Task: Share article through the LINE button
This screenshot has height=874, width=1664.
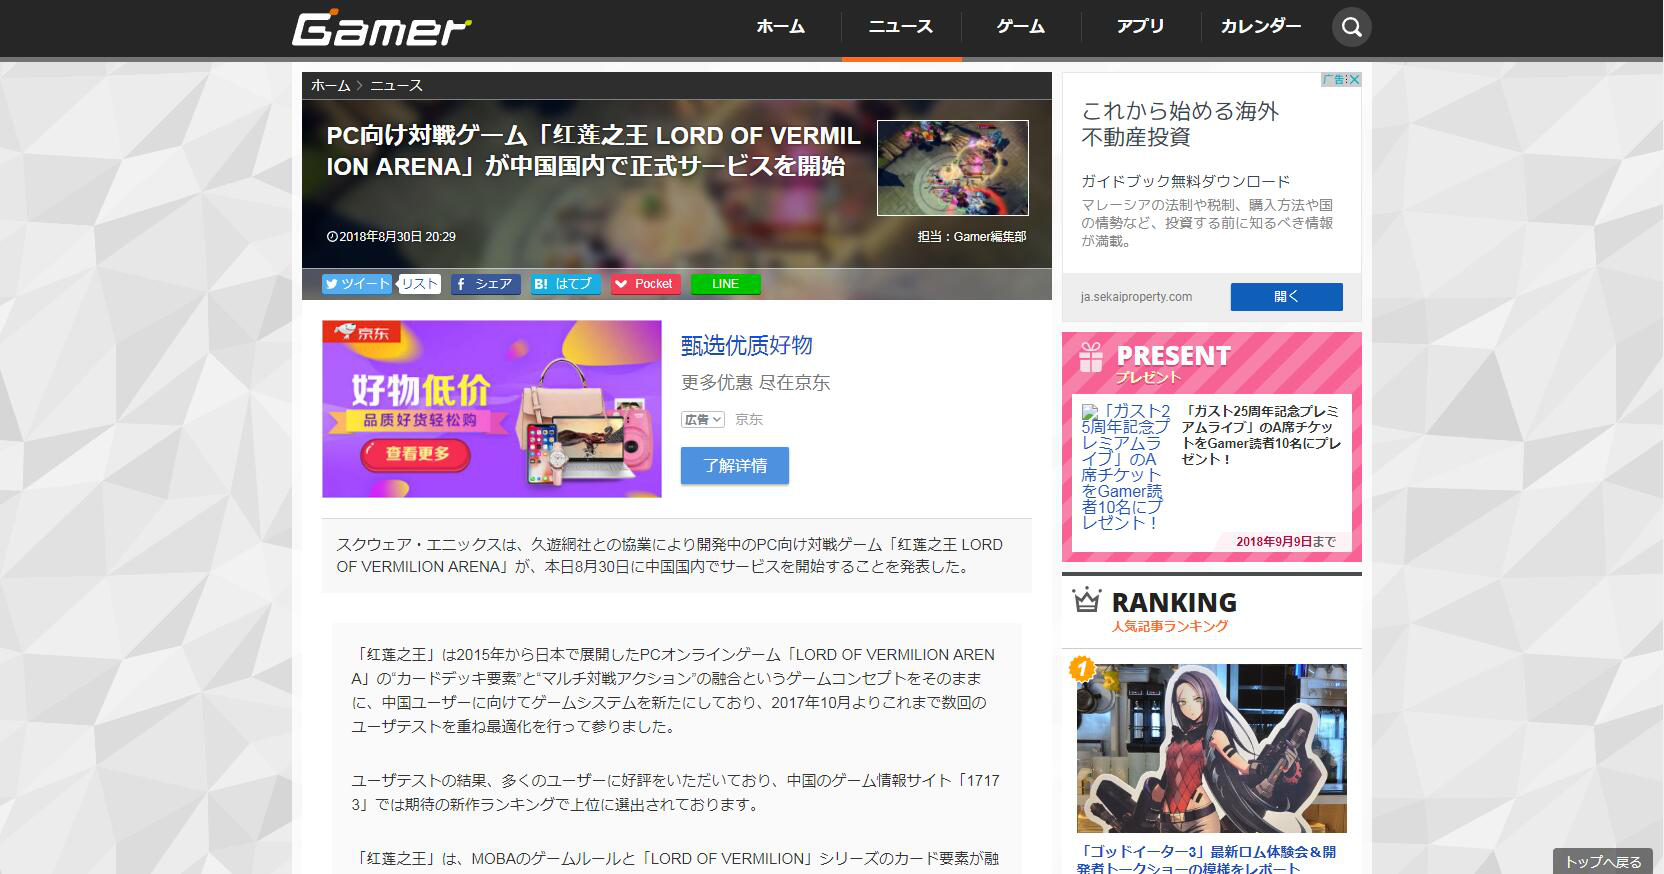Action: pyautogui.click(x=725, y=284)
